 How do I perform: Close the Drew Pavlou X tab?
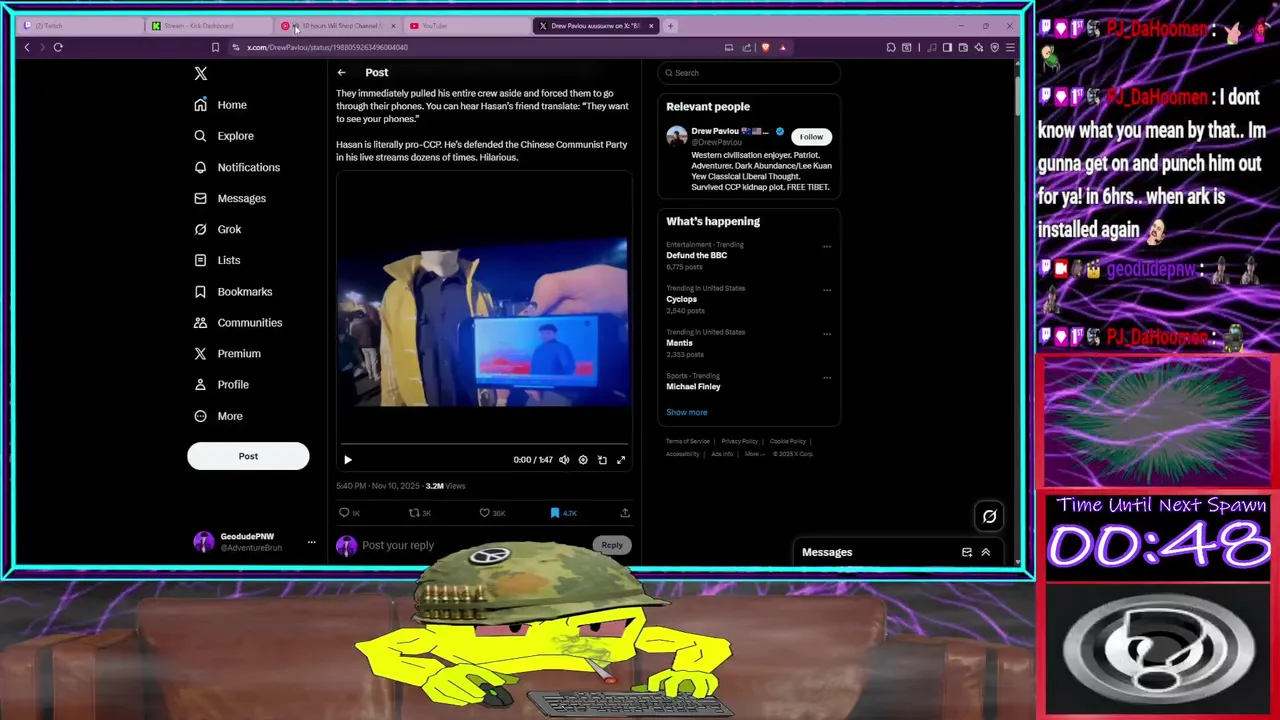(651, 26)
